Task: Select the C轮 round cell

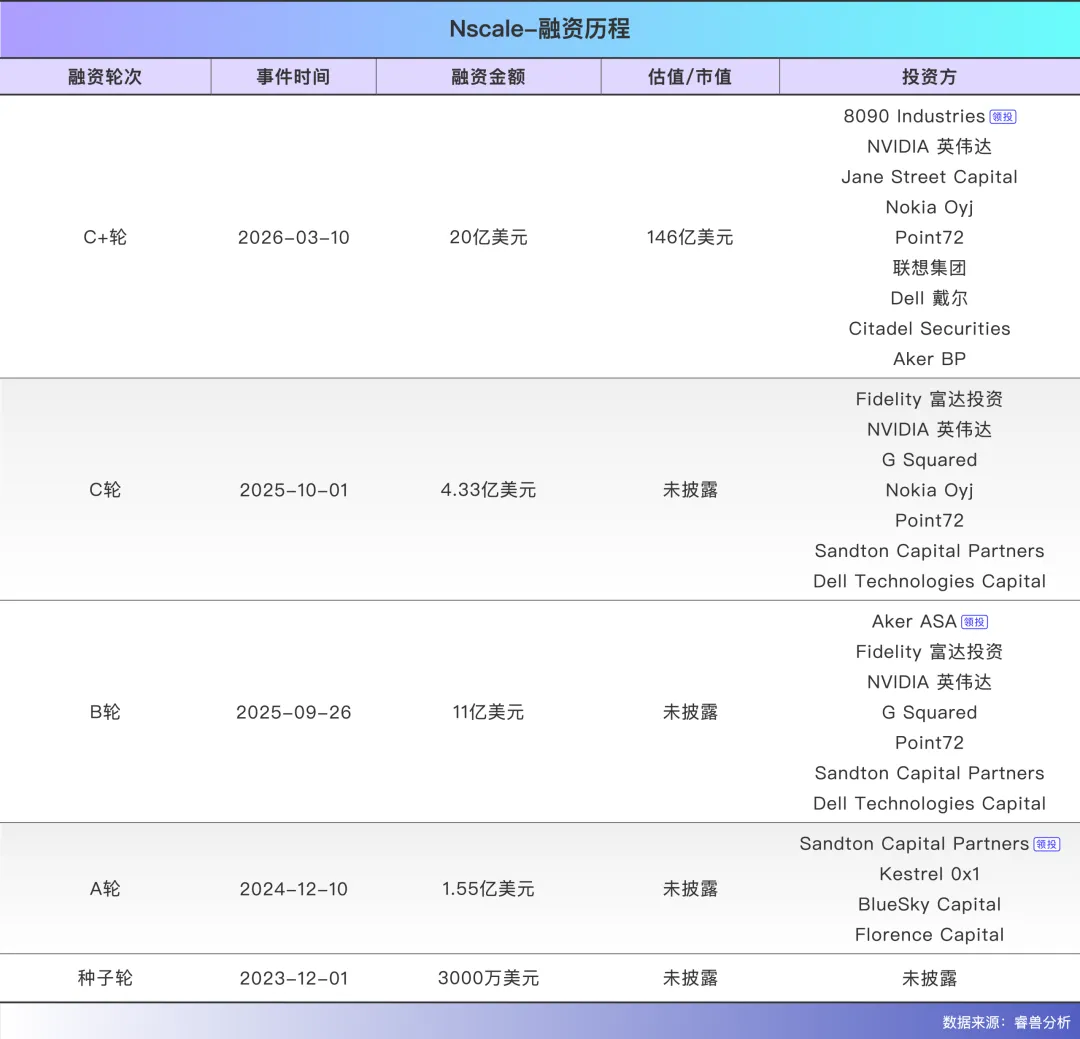Action: click(105, 490)
